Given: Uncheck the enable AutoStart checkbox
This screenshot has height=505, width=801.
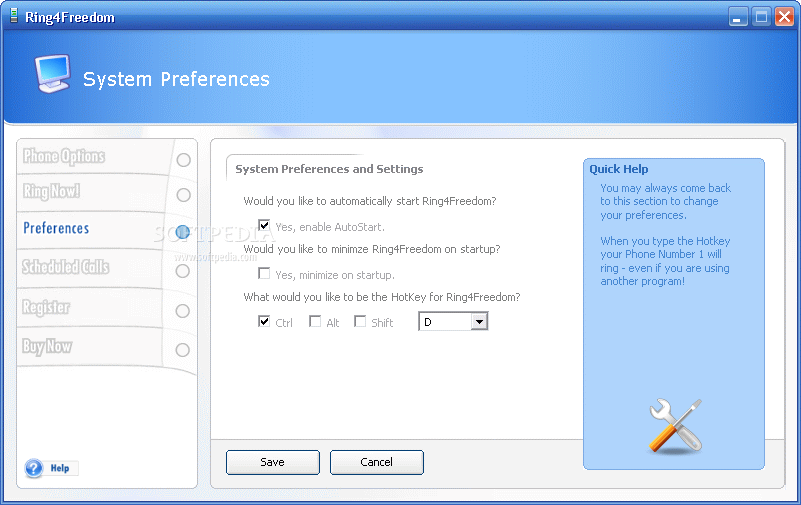Looking at the screenshot, I should tap(264, 225).
